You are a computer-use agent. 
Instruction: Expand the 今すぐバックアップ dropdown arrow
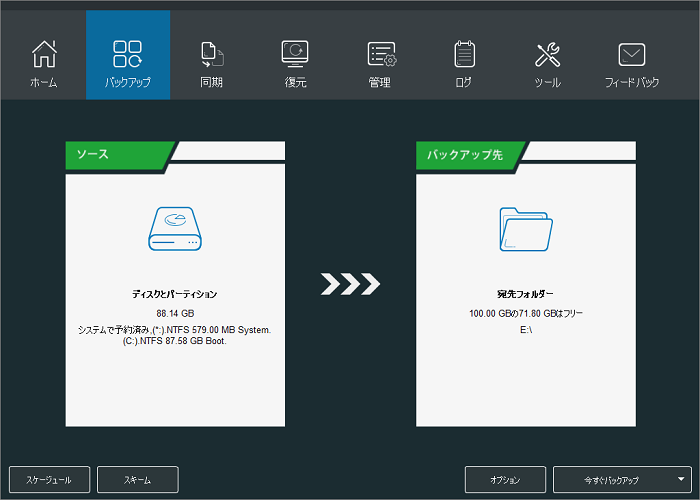(681, 479)
